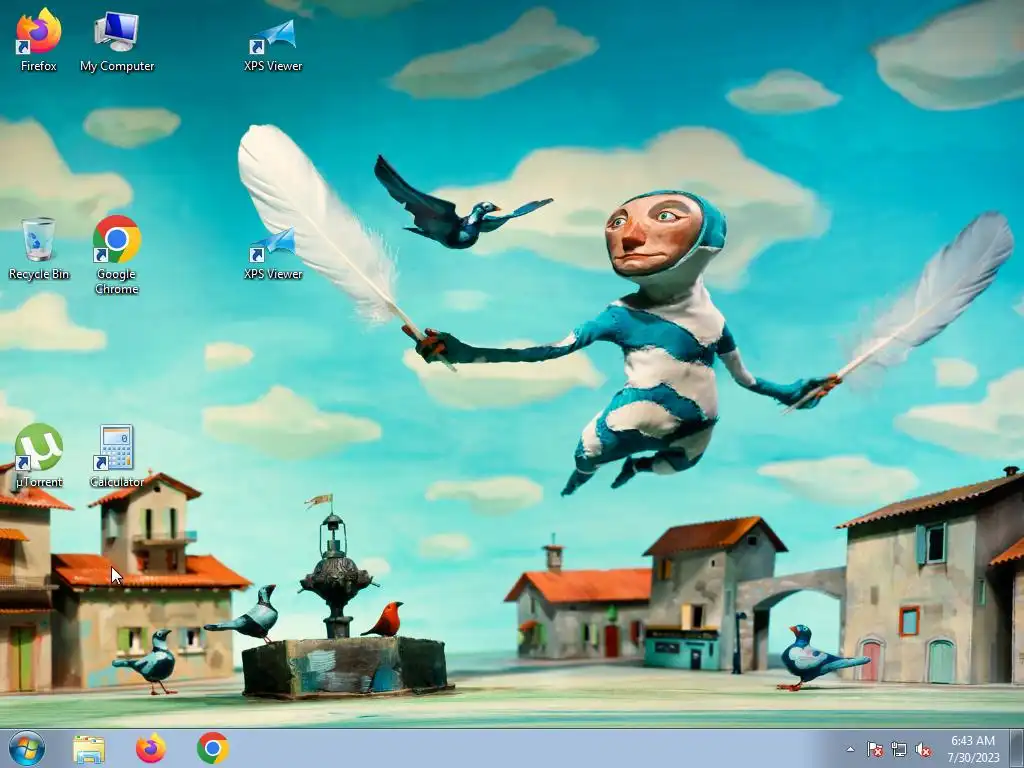Open the Action Center flag icon

click(x=874, y=750)
